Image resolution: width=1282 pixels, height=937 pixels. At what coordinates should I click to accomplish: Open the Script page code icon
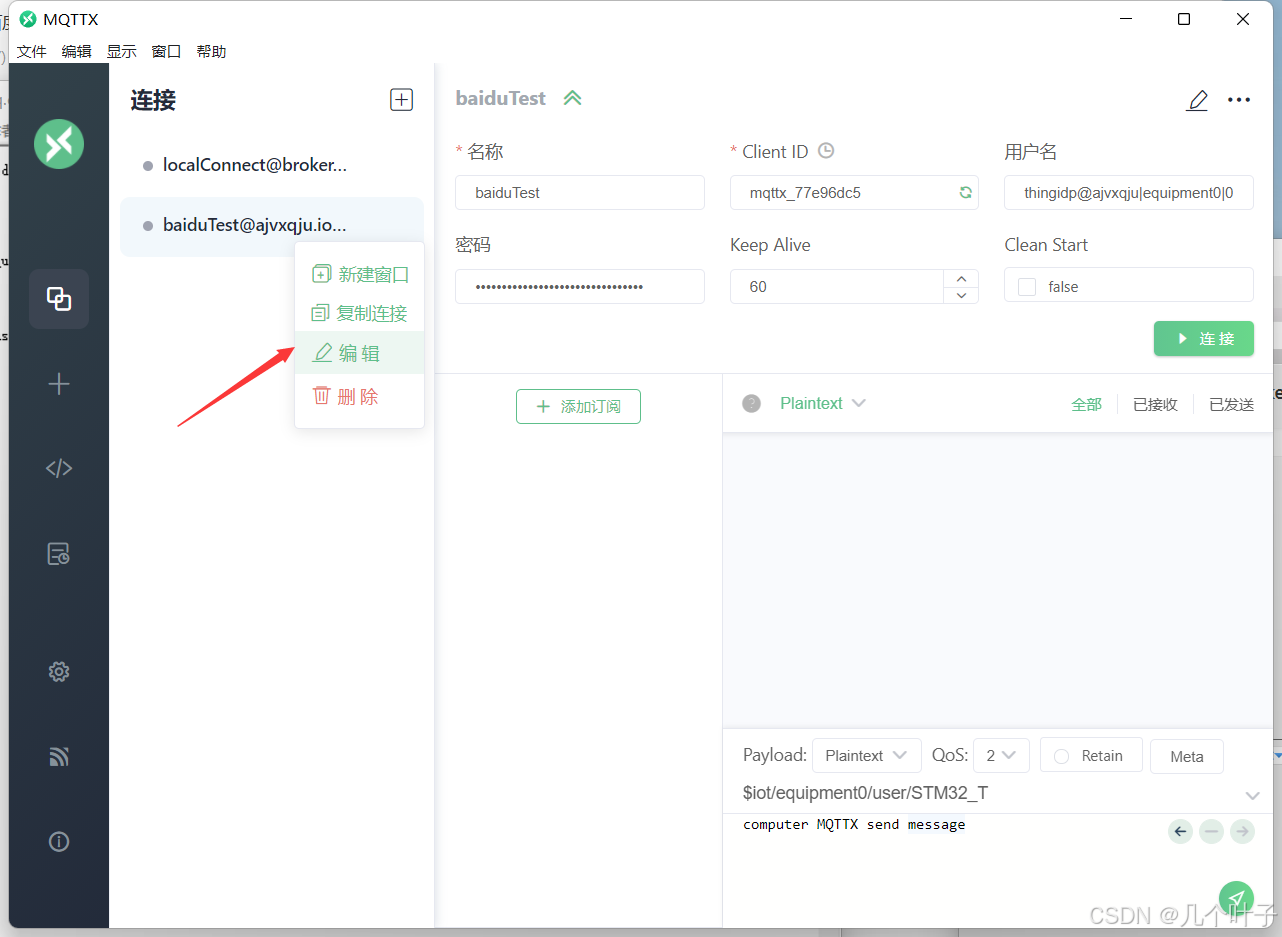pos(59,468)
